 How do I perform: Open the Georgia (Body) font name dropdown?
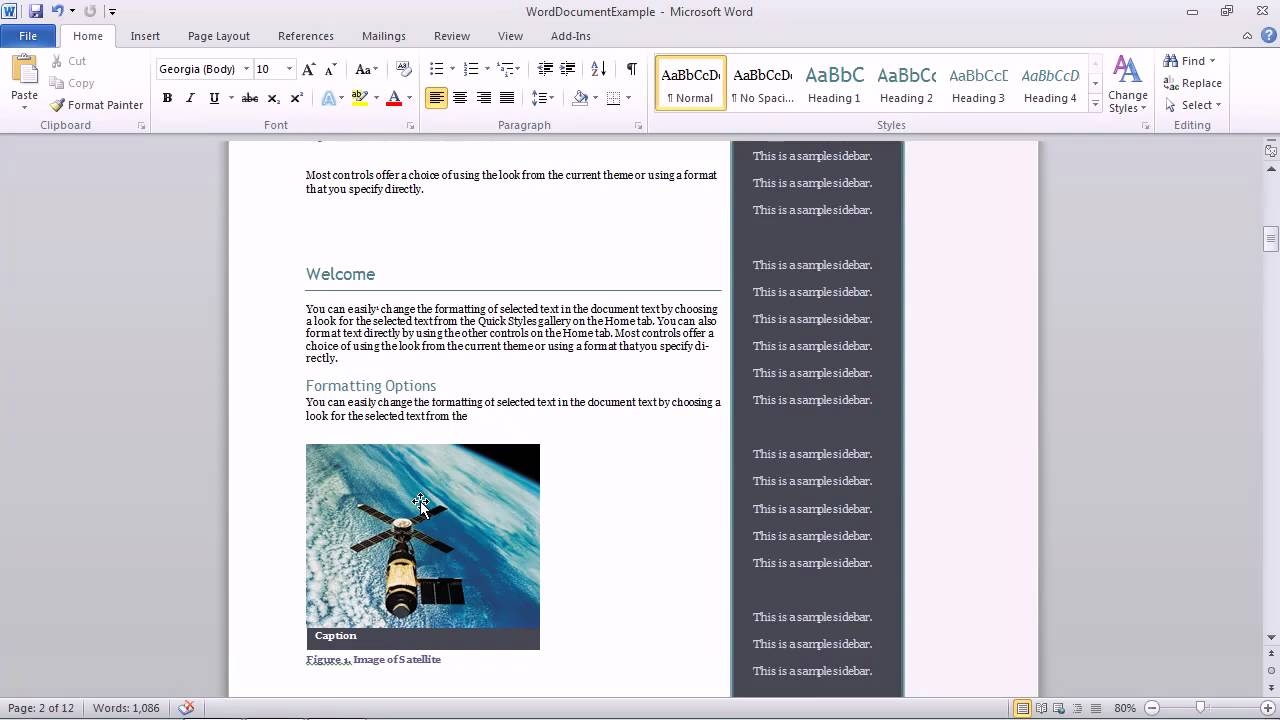246,69
